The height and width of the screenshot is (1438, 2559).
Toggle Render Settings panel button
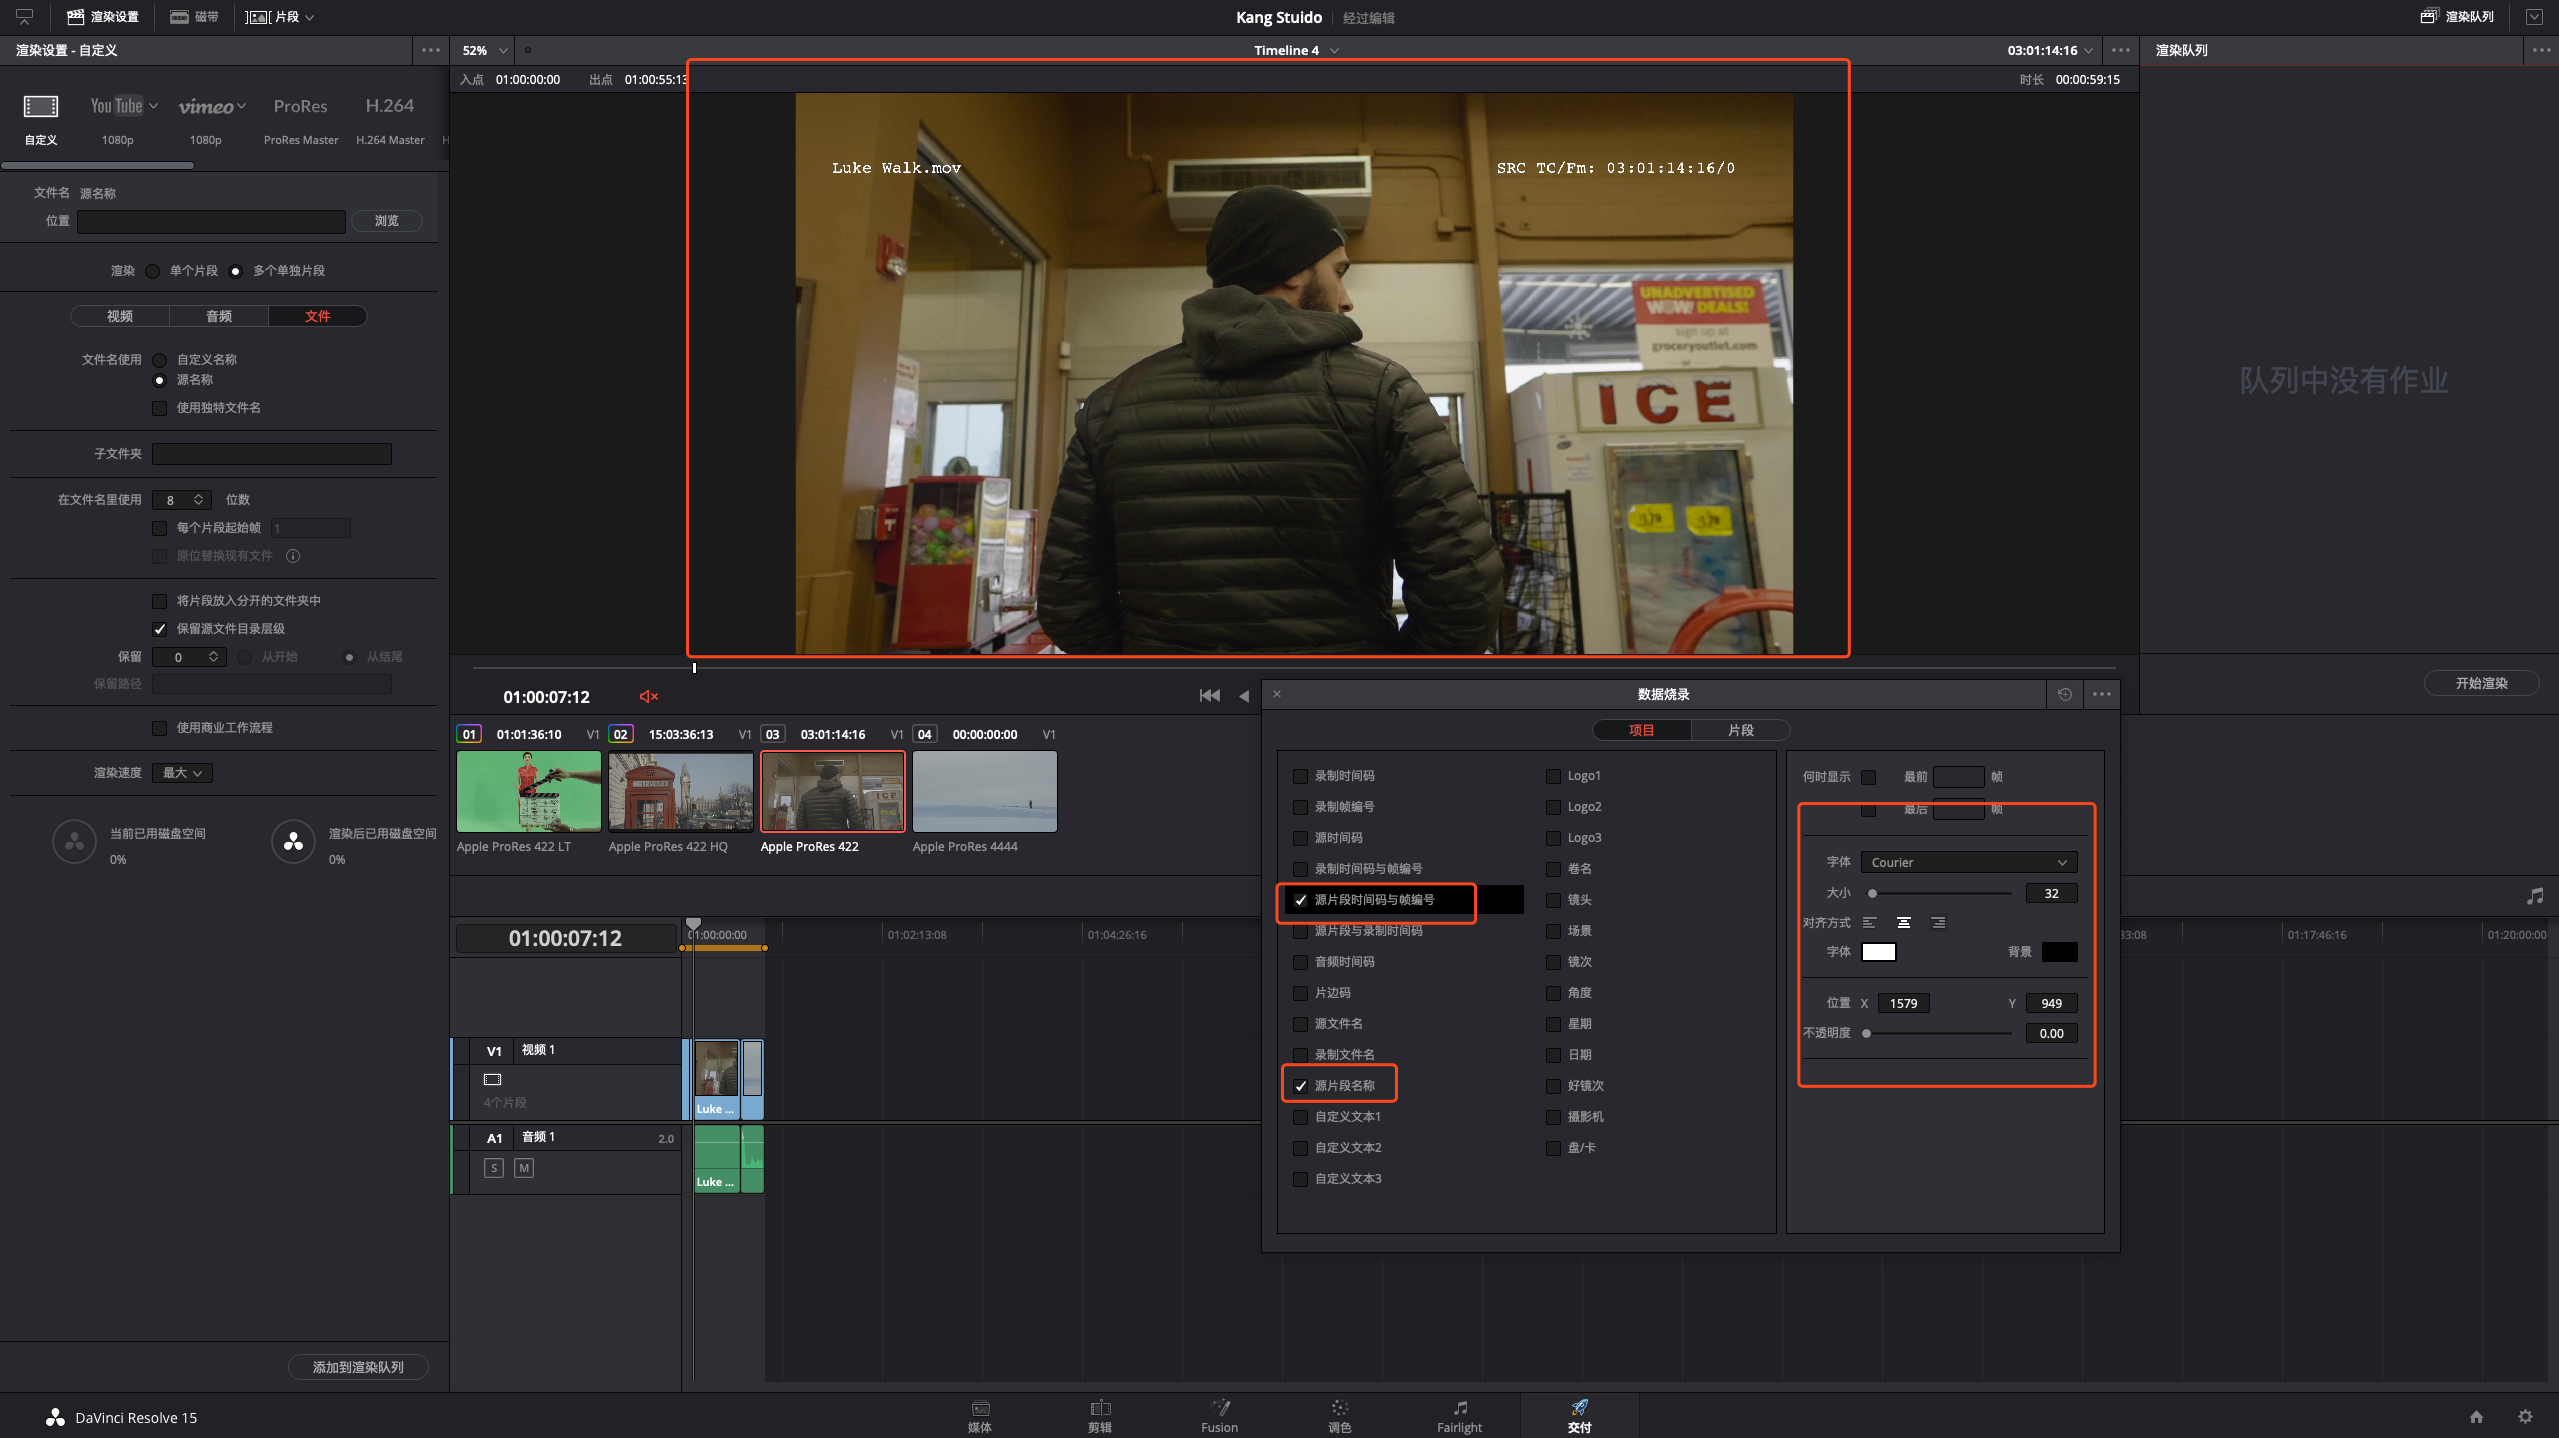[103, 17]
